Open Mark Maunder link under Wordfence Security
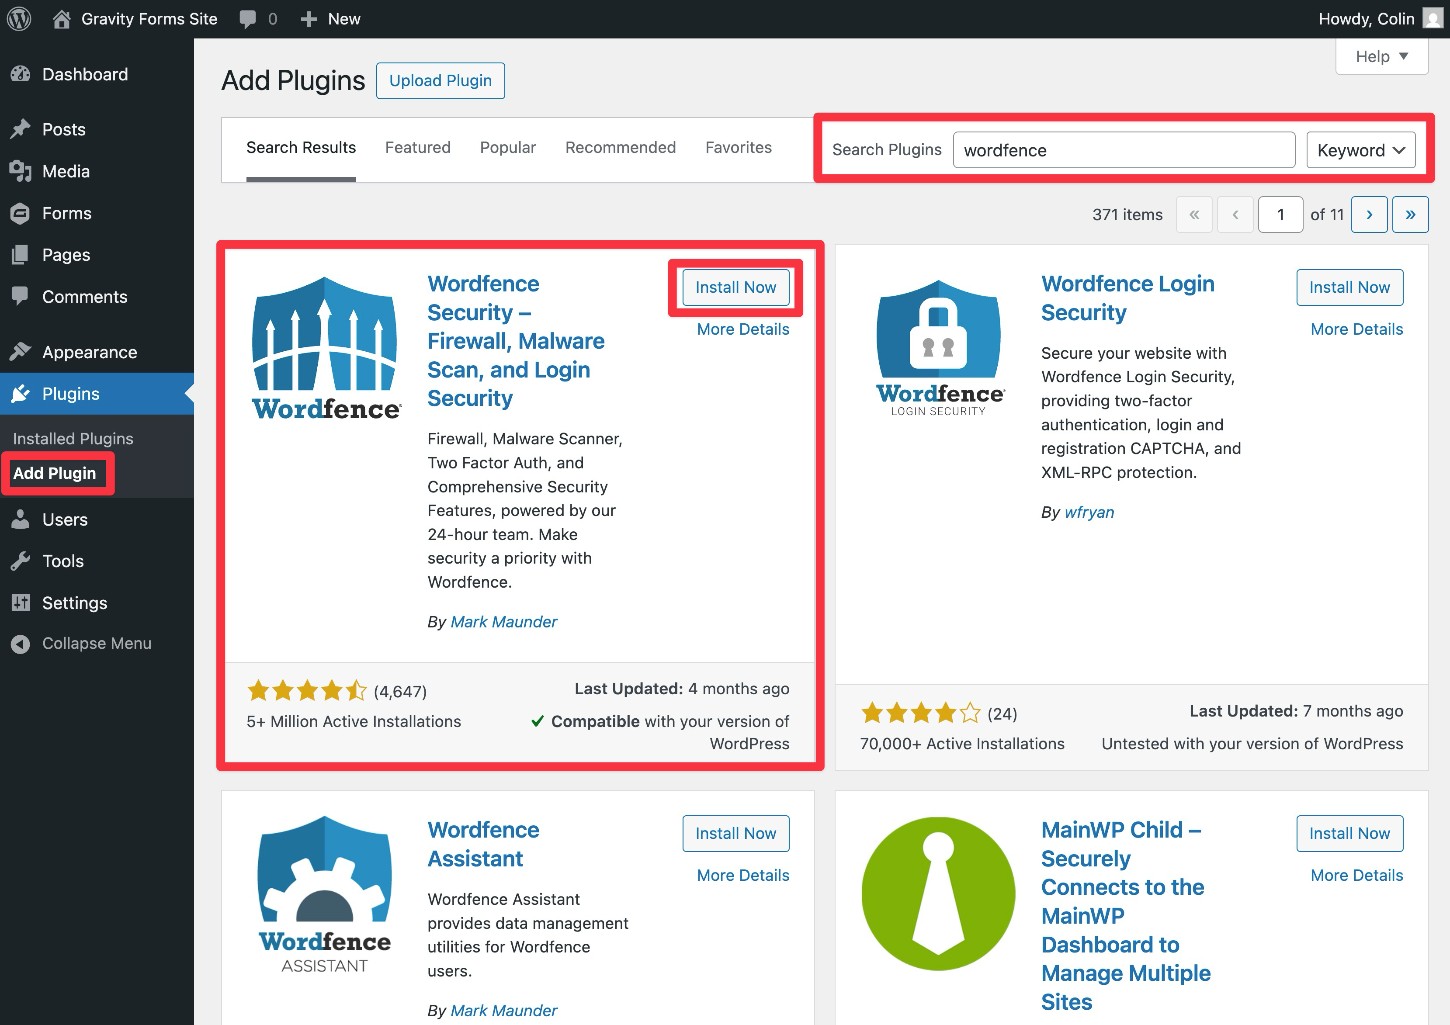This screenshot has width=1450, height=1025. [504, 622]
